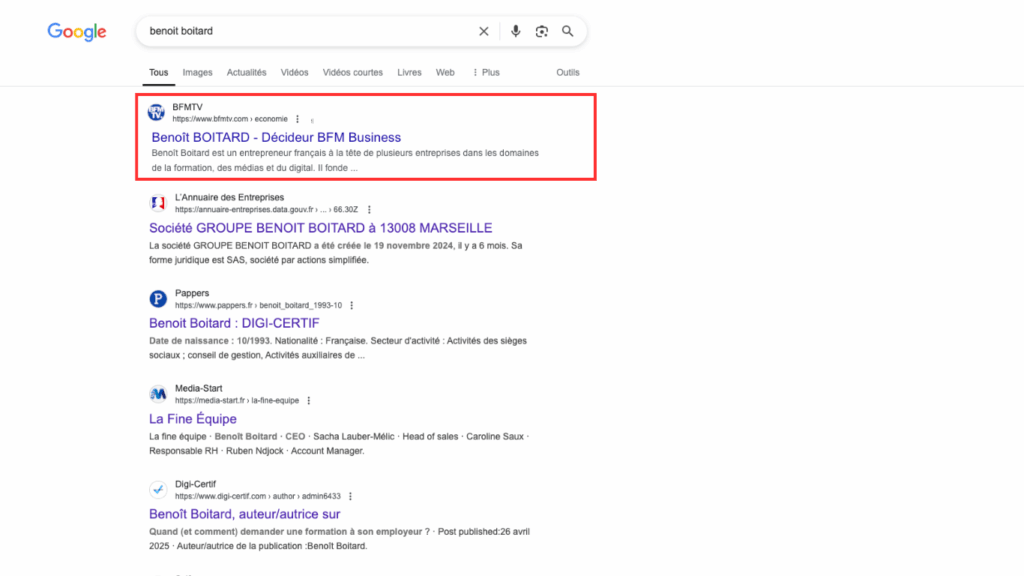Click the magnifying glass search icon
The height and width of the screenshot is (576, 1024).
(x=568, y=31)
